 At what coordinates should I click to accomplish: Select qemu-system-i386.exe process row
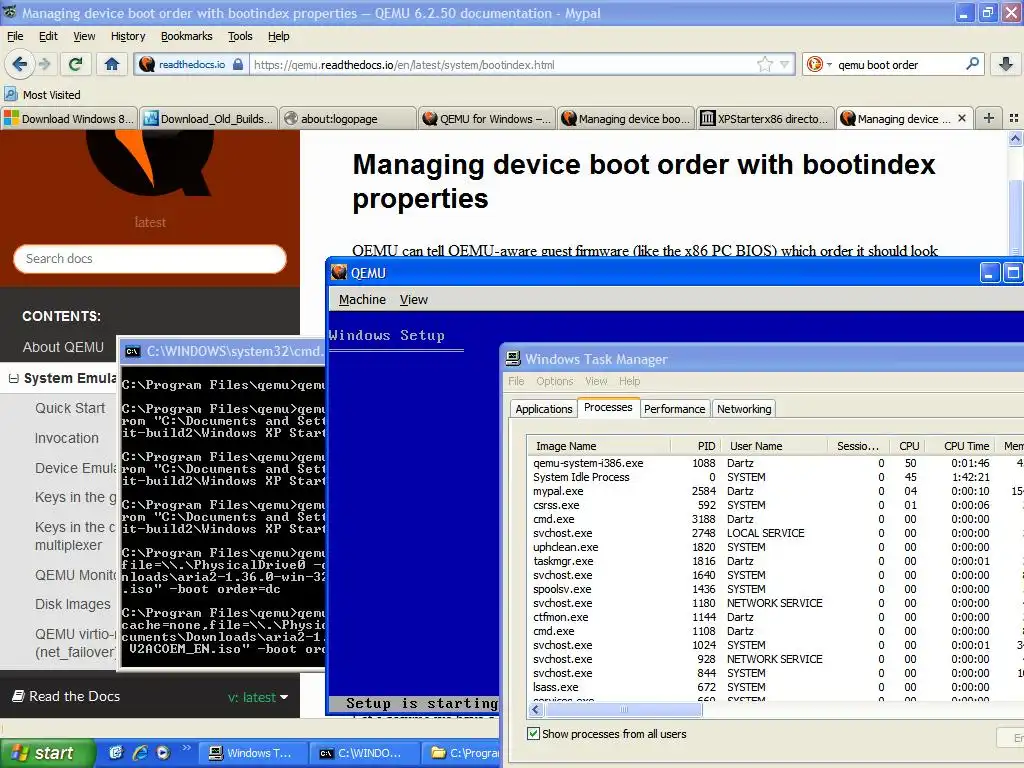(x=776, y=463)
